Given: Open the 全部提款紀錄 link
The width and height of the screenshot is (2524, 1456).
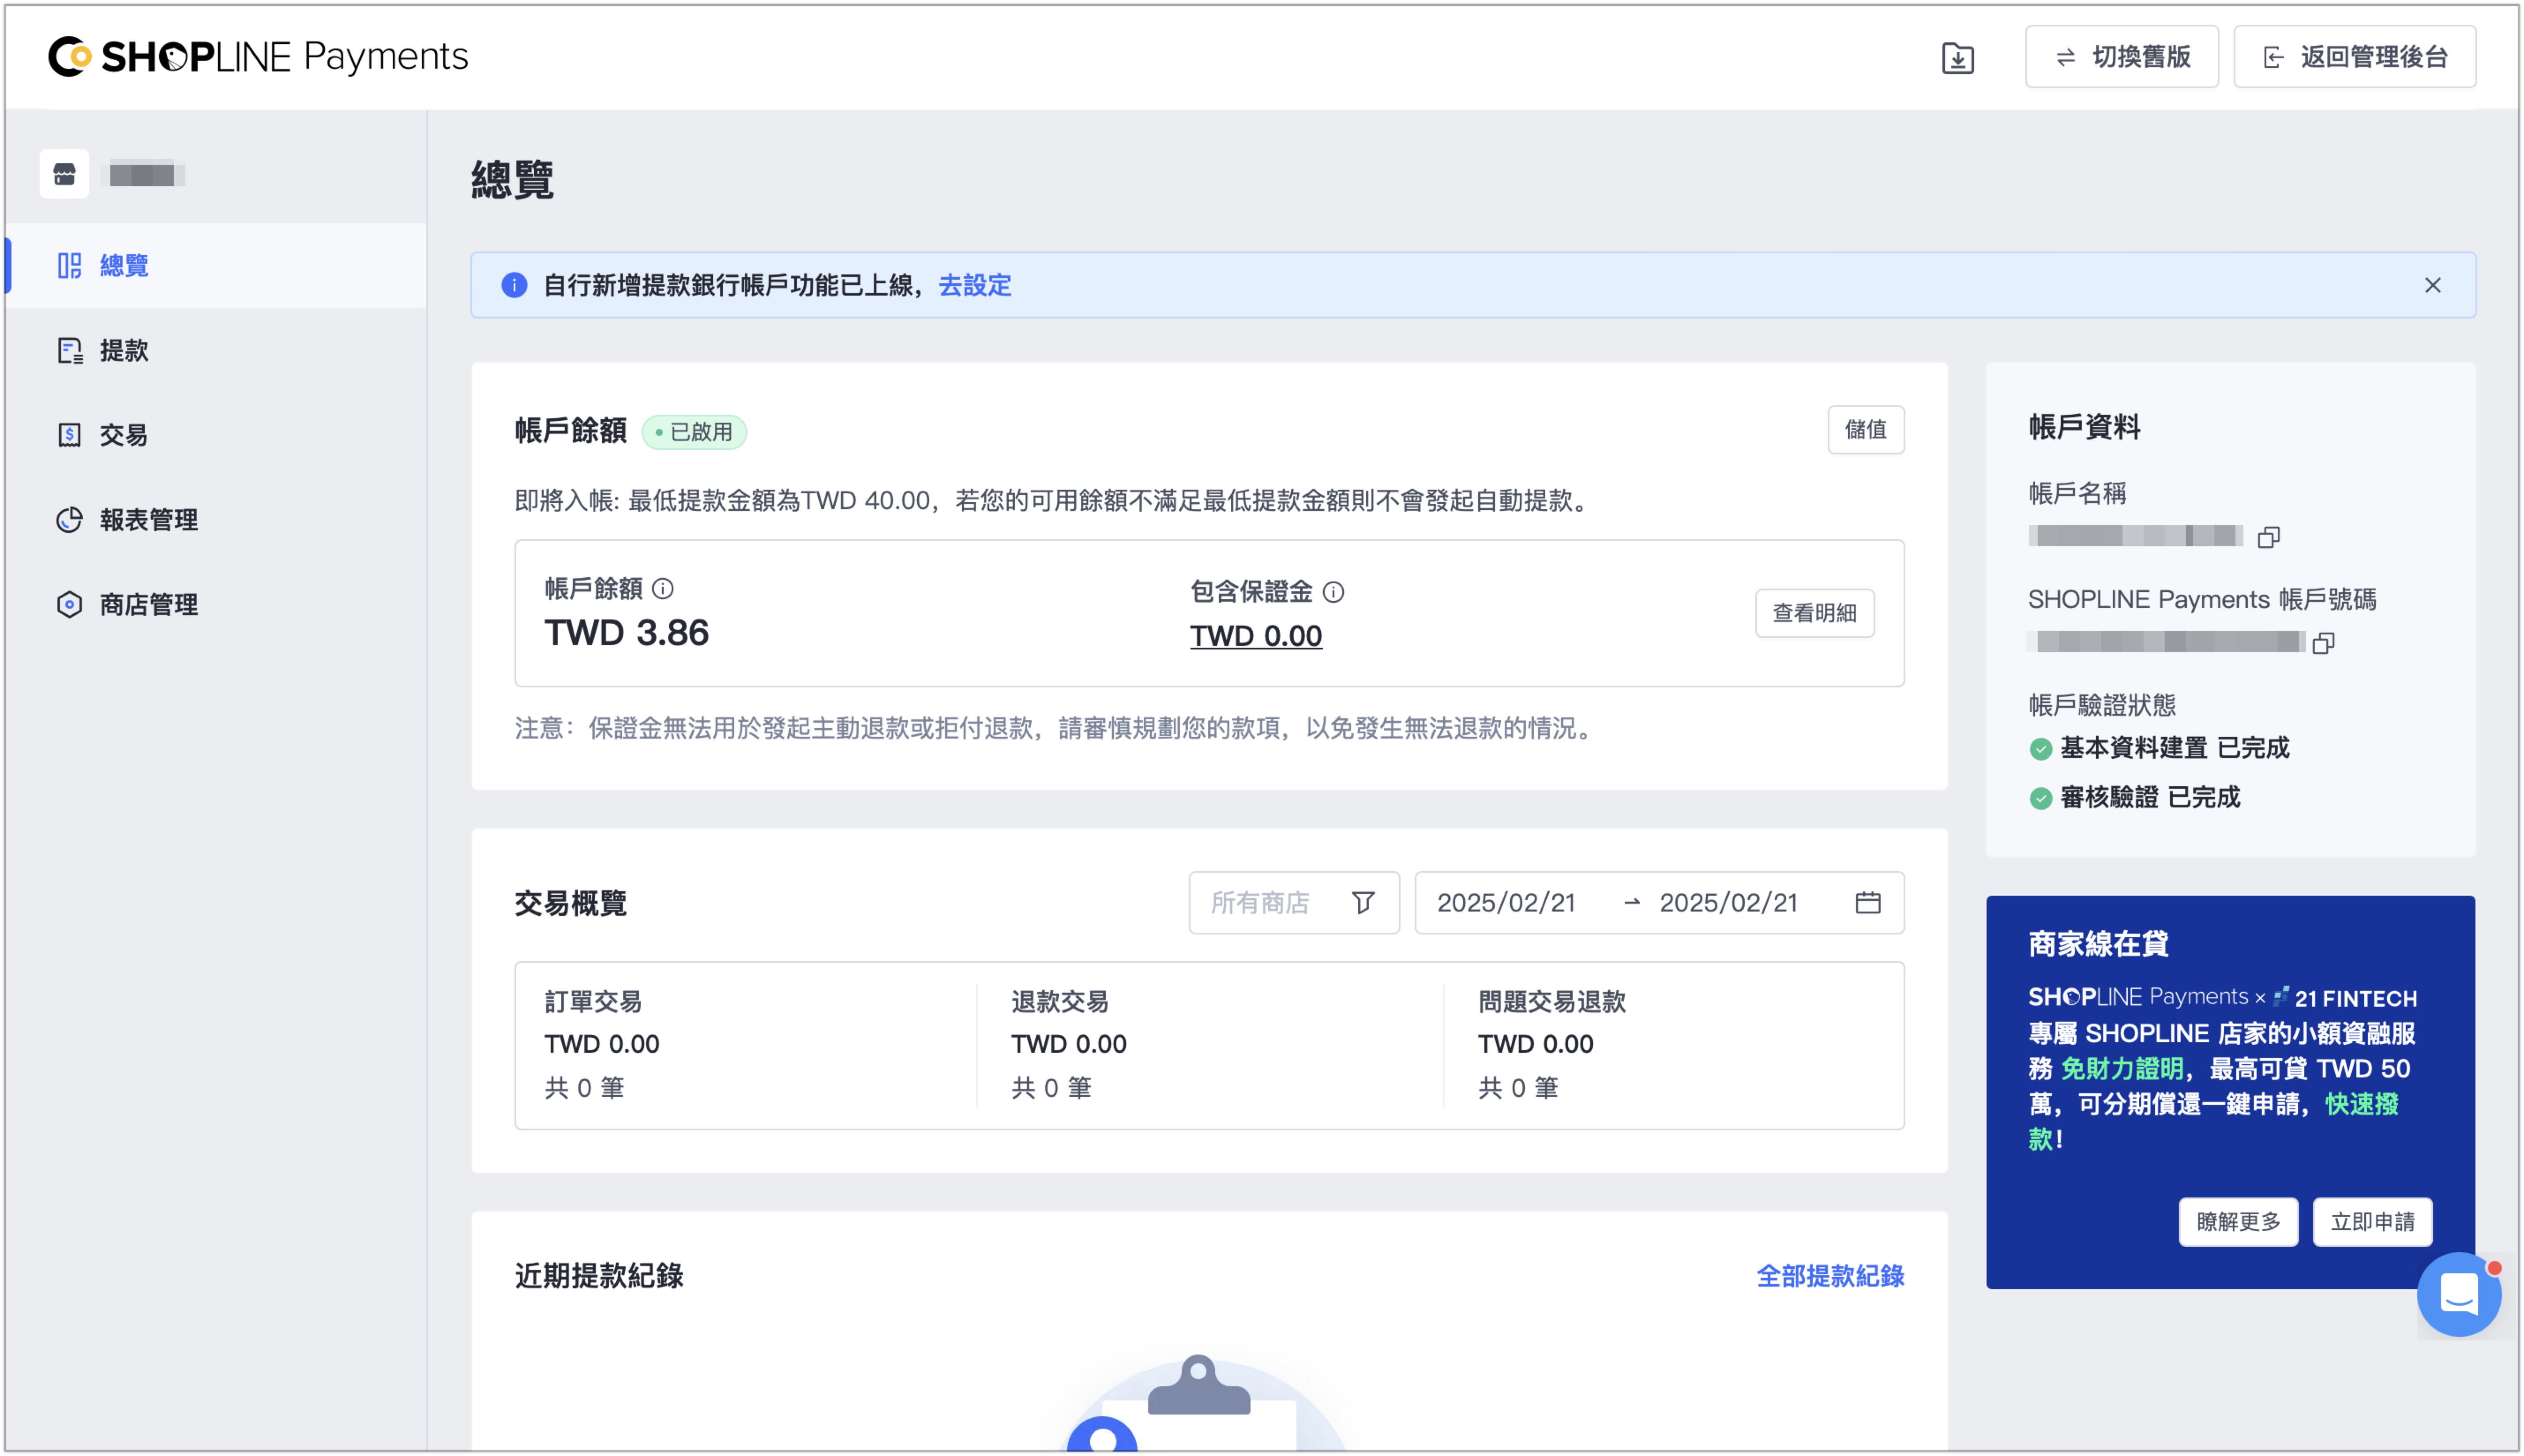Looking at the screenshot, I should pos(1830,1276).
